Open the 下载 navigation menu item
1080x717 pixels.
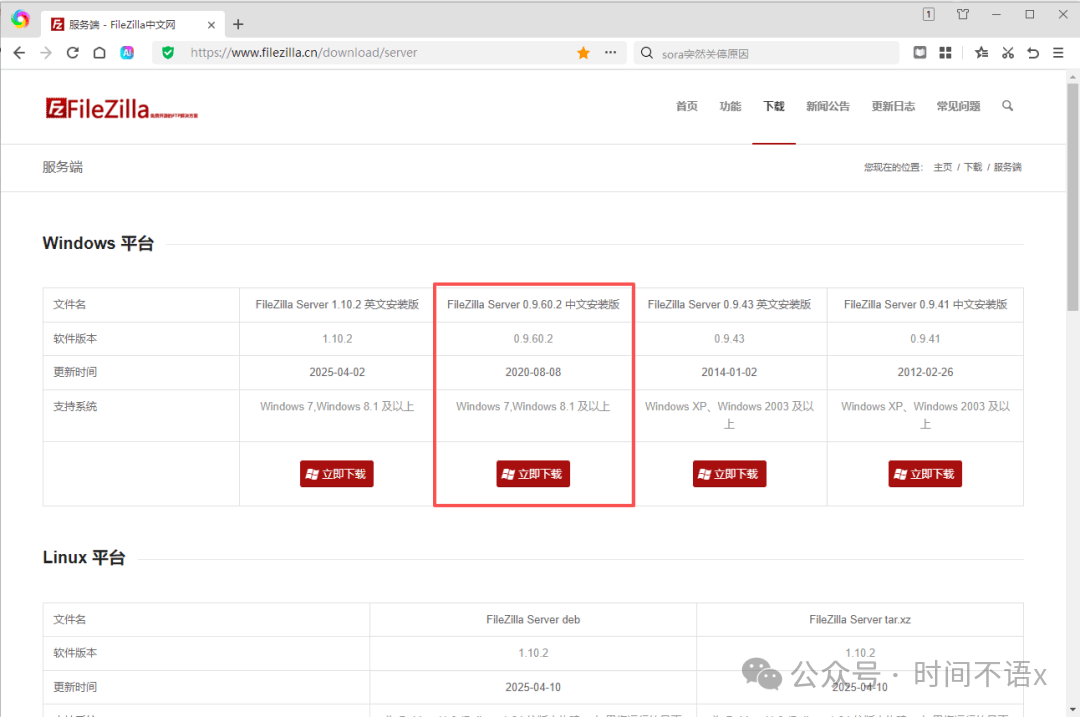(x=773, y=106)
